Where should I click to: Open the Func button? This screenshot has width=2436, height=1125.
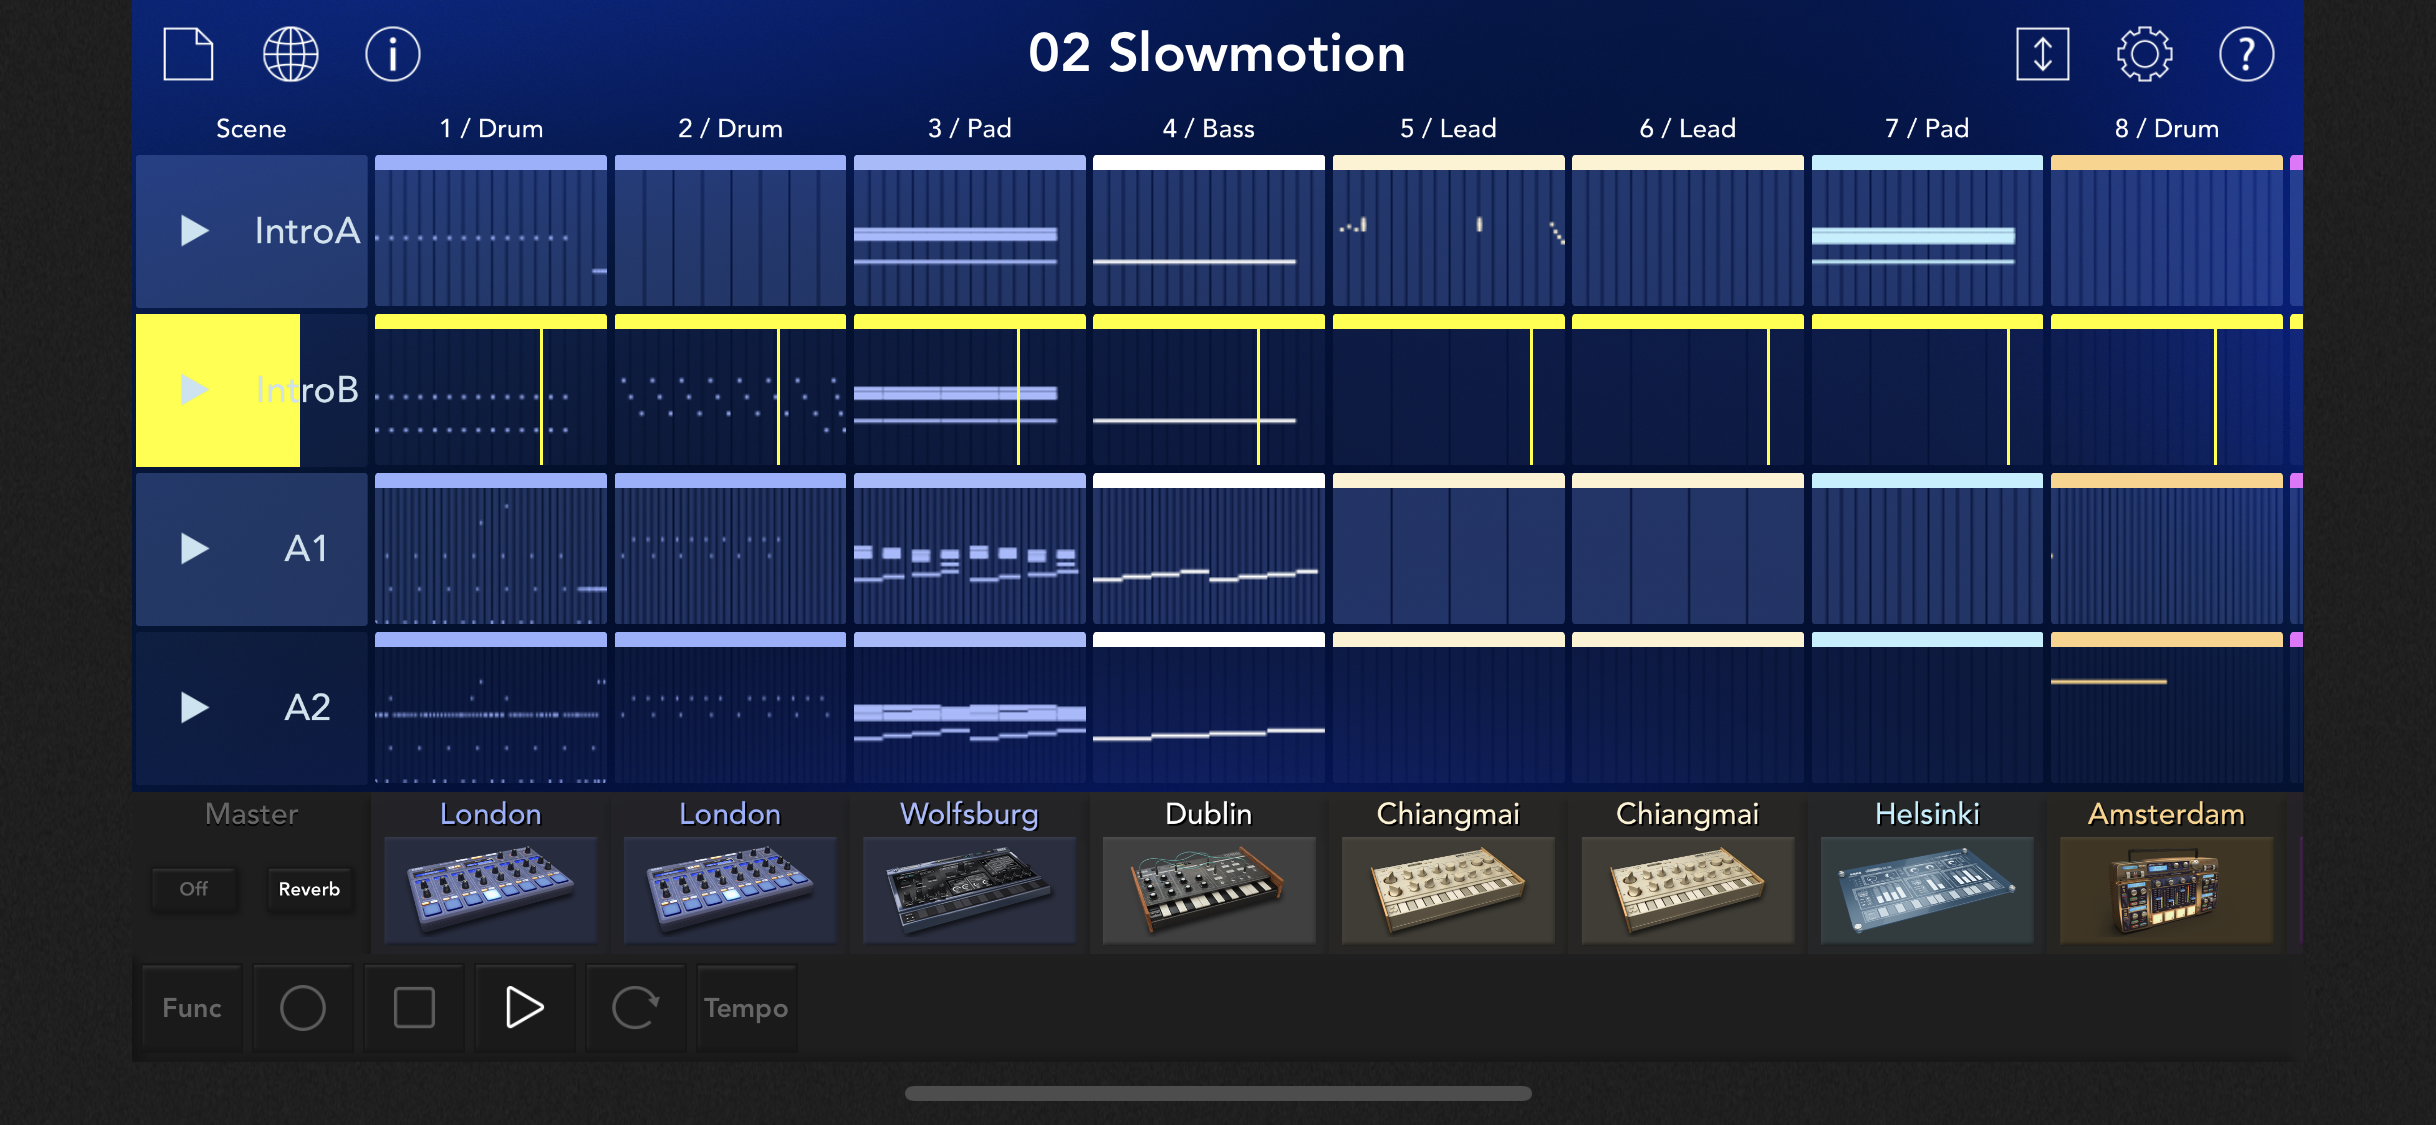tap(192, 1007)
